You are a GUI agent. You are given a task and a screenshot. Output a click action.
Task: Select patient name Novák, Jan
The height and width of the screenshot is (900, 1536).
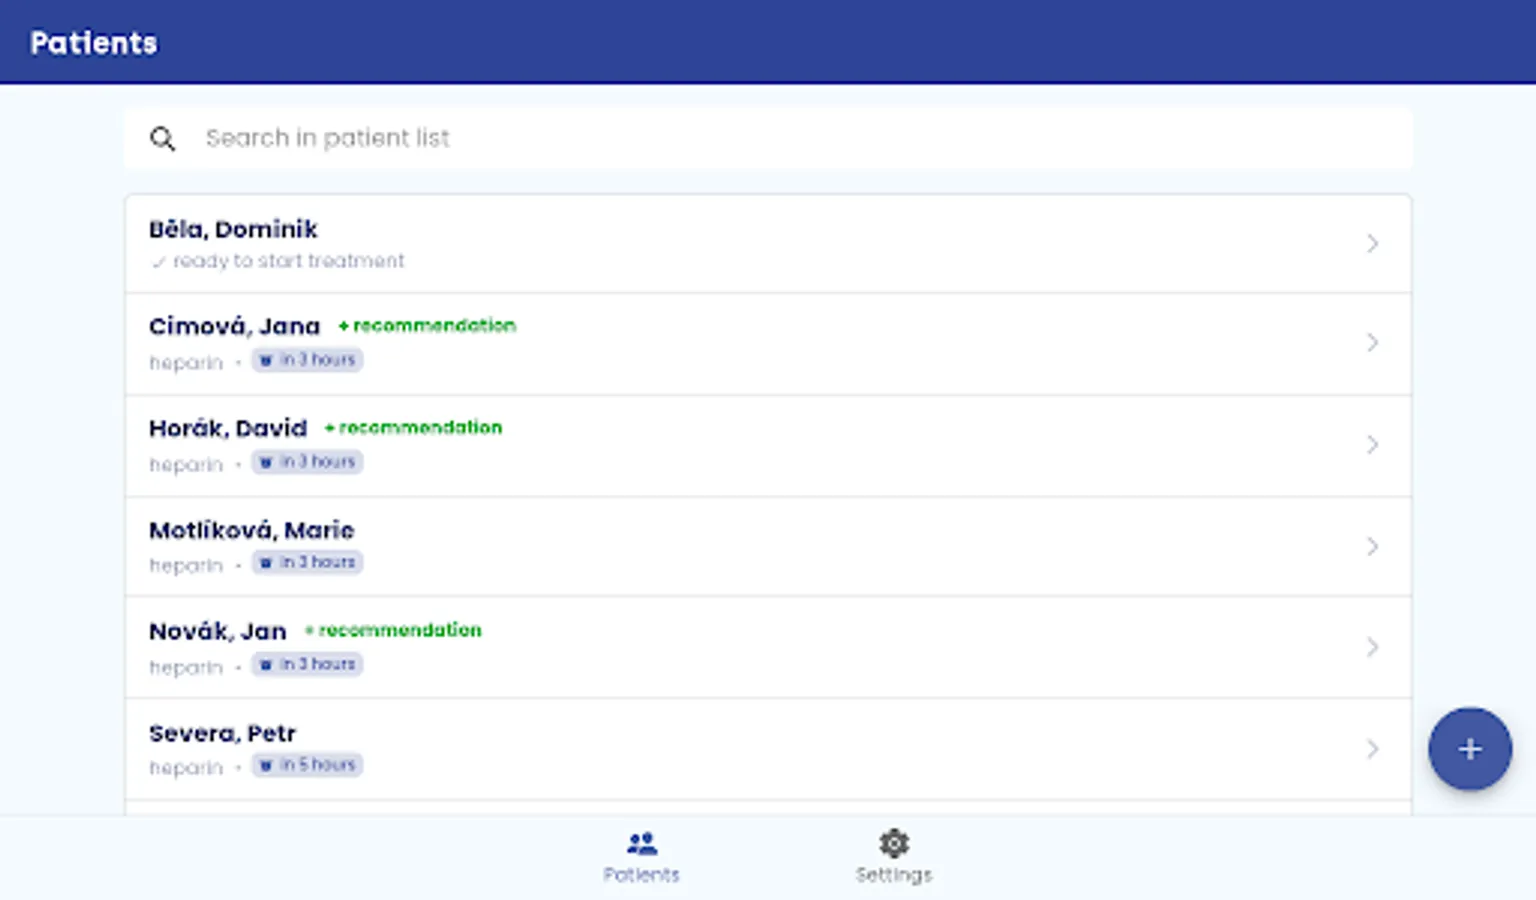click(218, 631)
